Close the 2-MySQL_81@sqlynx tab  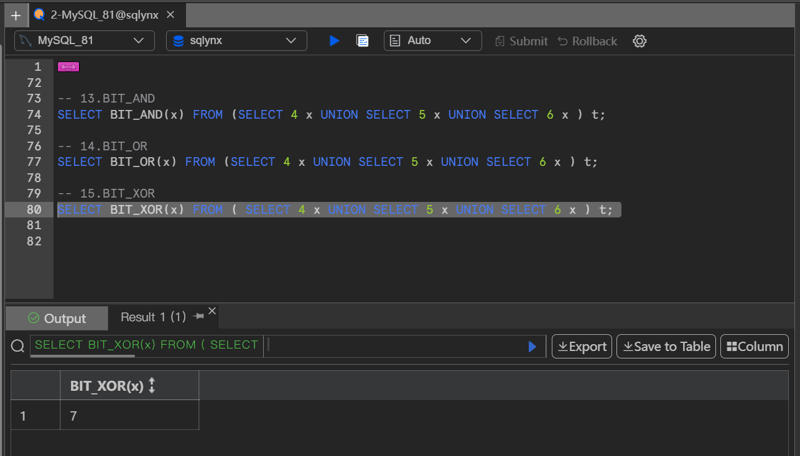point(170,15)
